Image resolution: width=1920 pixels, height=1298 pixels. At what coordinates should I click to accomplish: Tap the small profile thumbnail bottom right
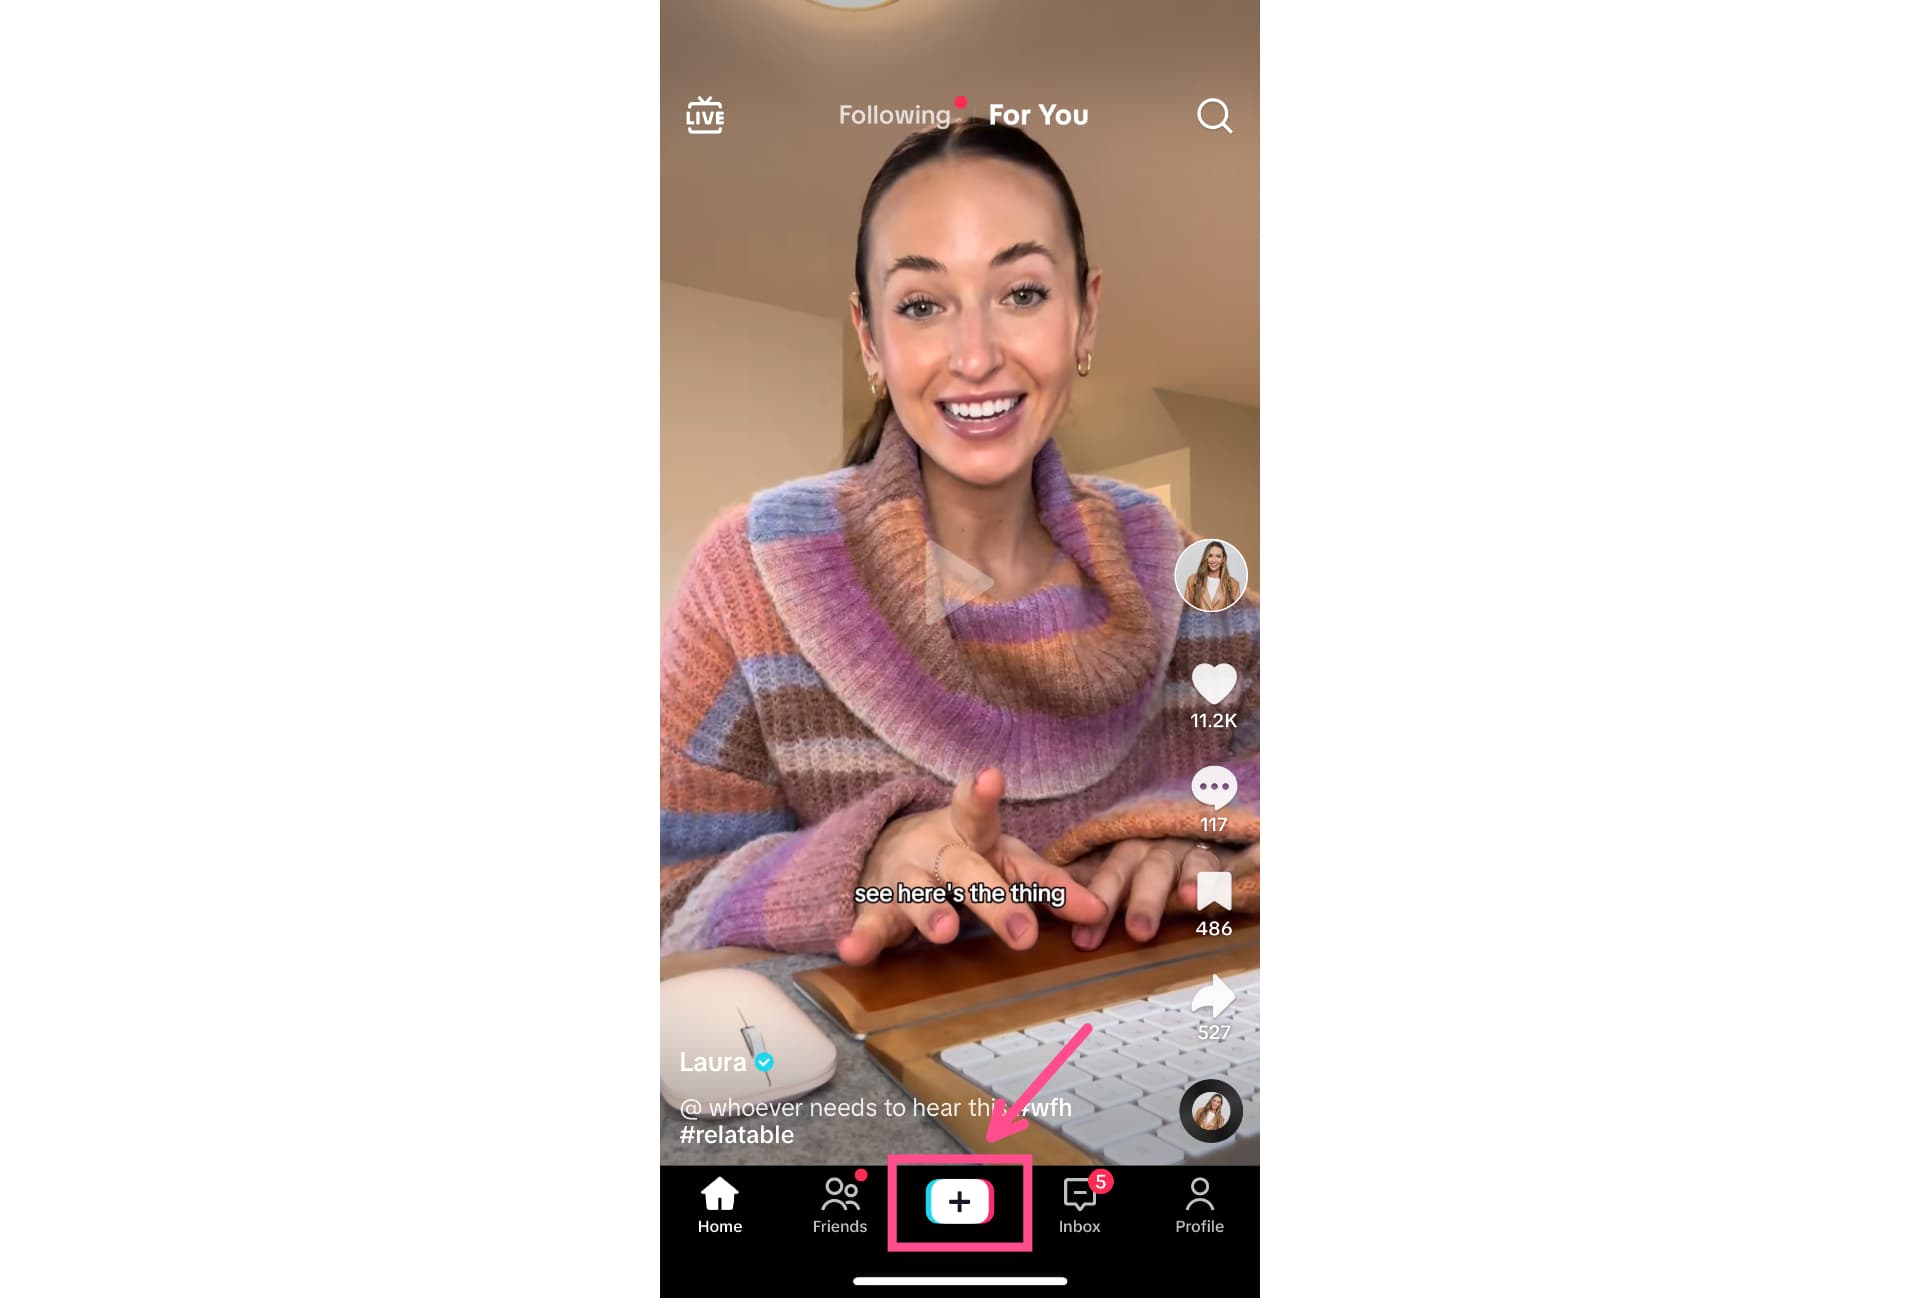(x=1210, y=1111)
